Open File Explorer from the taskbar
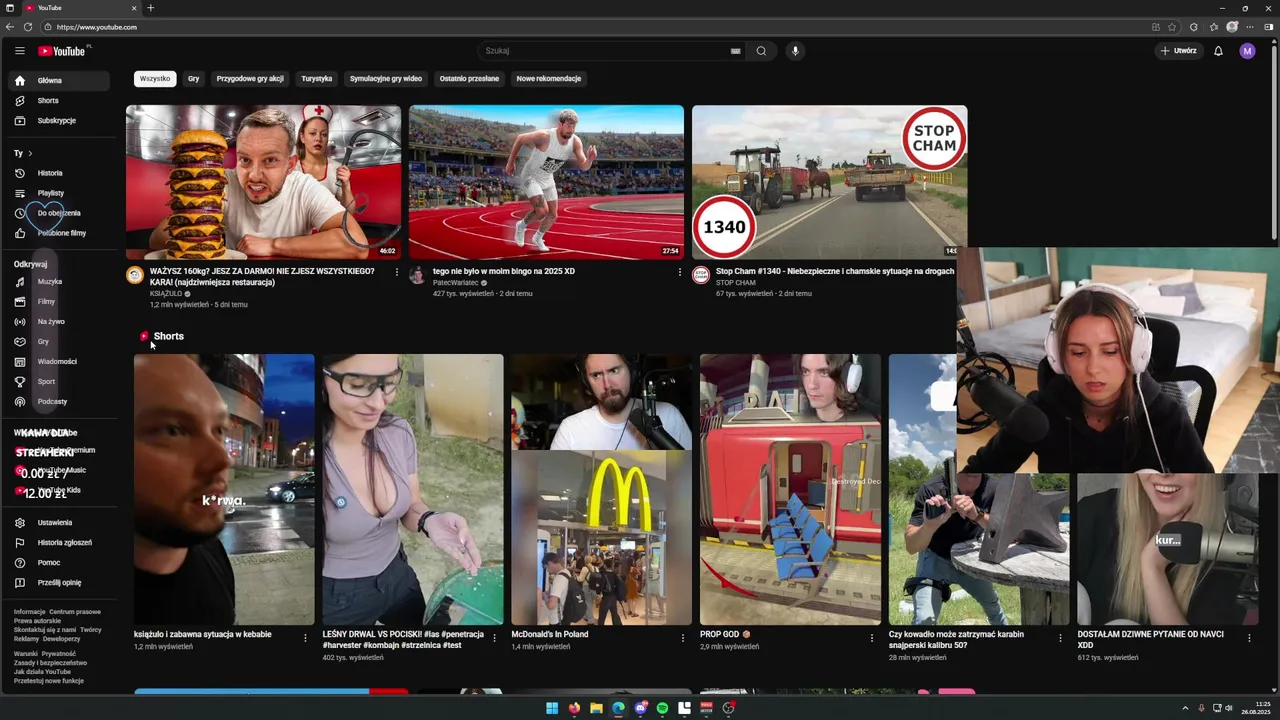Image resolution: width=1280 pixels, height=720 pixels. tap(596, 708)
